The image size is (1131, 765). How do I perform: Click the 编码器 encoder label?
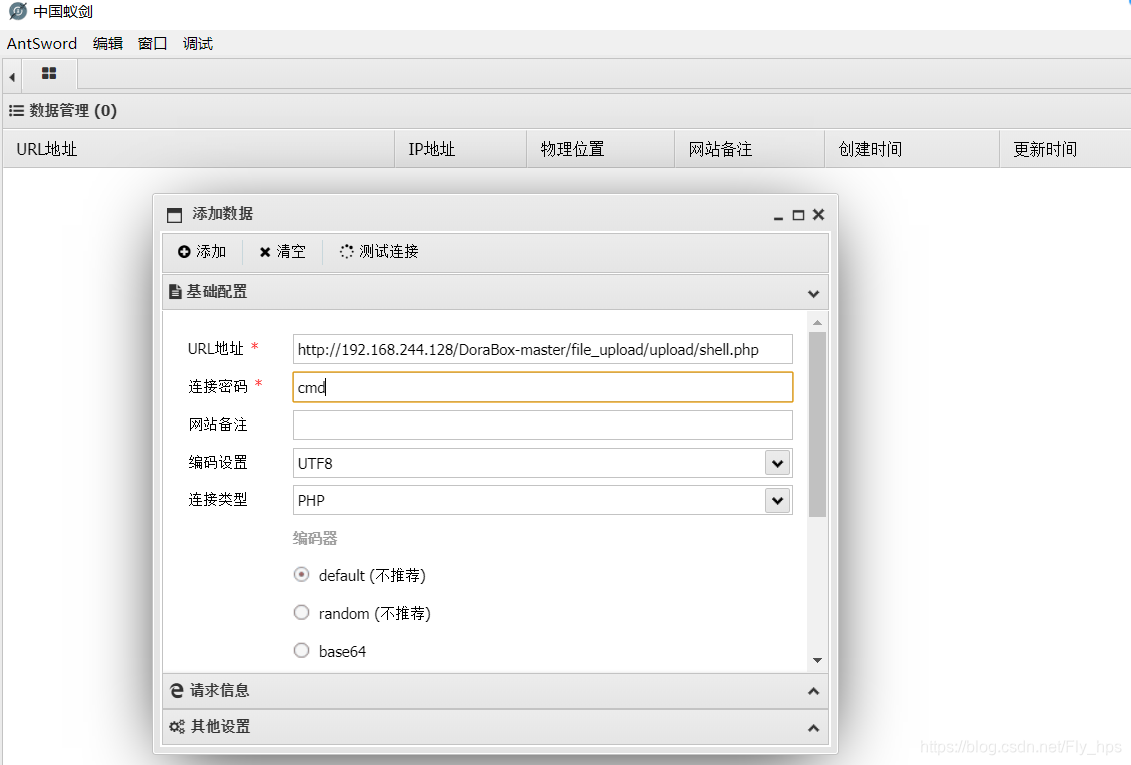(315, 538)
